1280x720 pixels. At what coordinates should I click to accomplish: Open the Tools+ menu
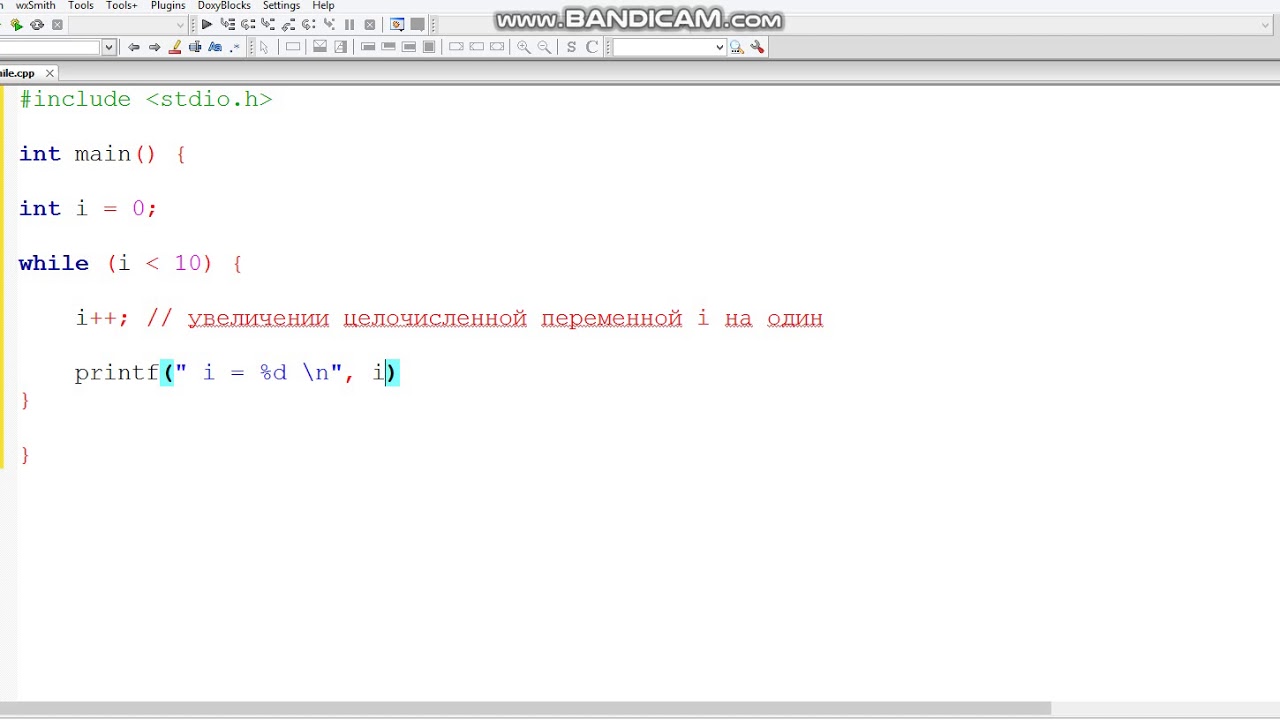click(122, 6)
